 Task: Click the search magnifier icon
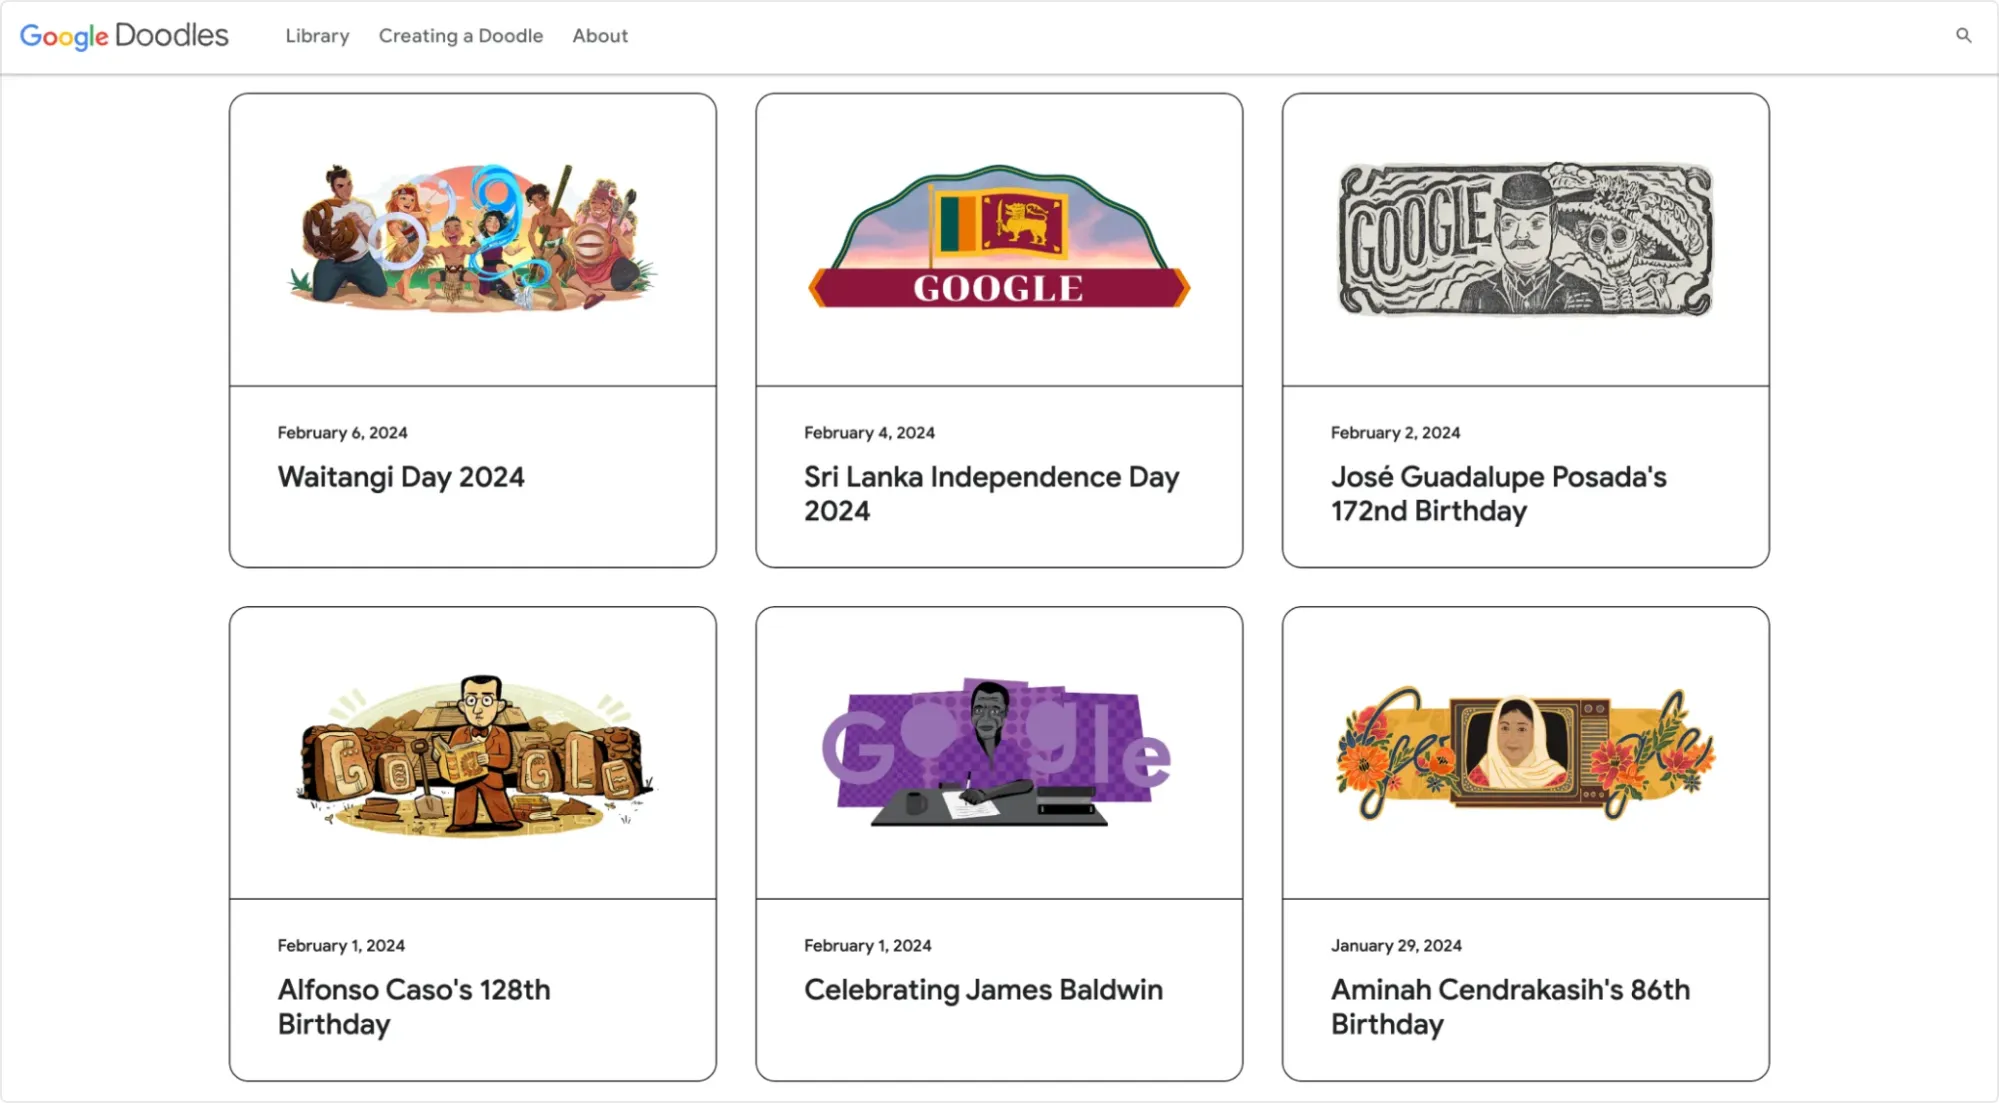1963,36
